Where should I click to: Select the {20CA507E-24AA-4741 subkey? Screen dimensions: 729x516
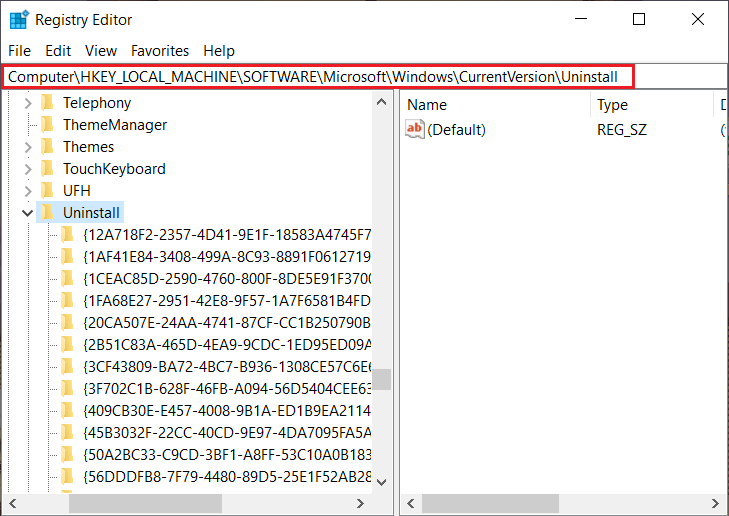[227, 323]
